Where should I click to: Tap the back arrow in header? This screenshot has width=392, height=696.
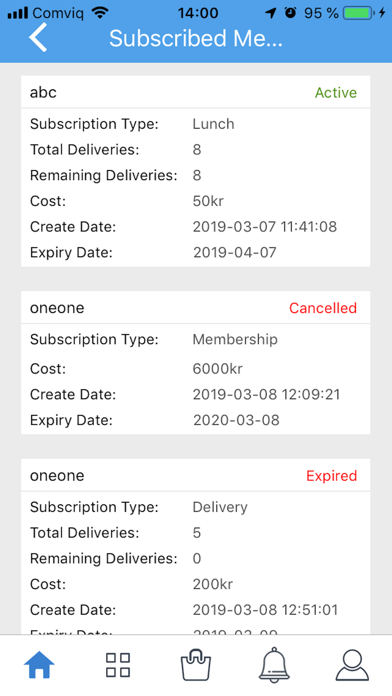38,38
